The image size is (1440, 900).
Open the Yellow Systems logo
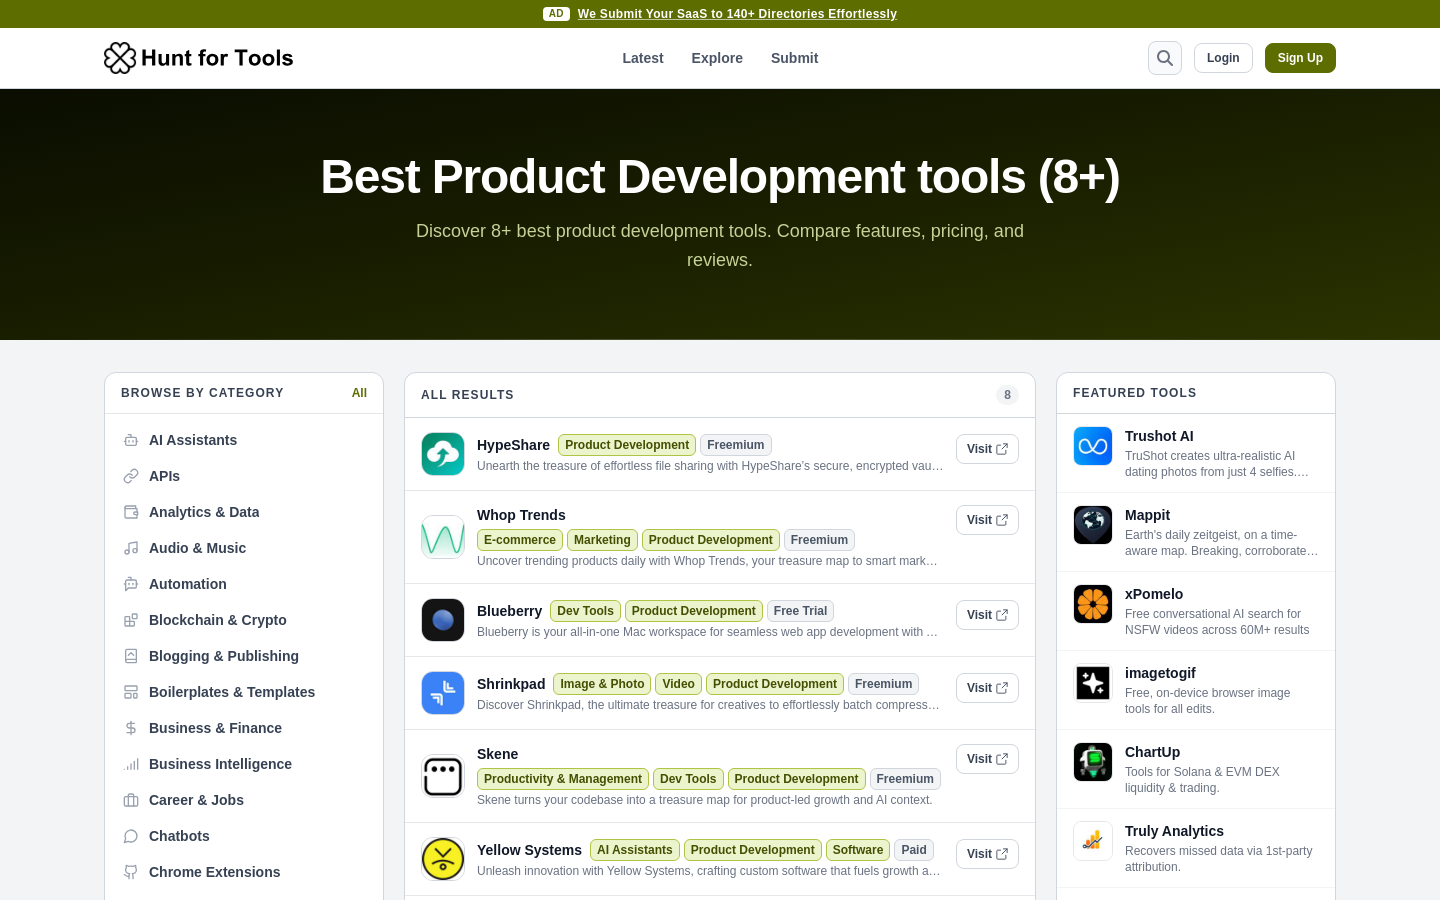click(443, 859)
